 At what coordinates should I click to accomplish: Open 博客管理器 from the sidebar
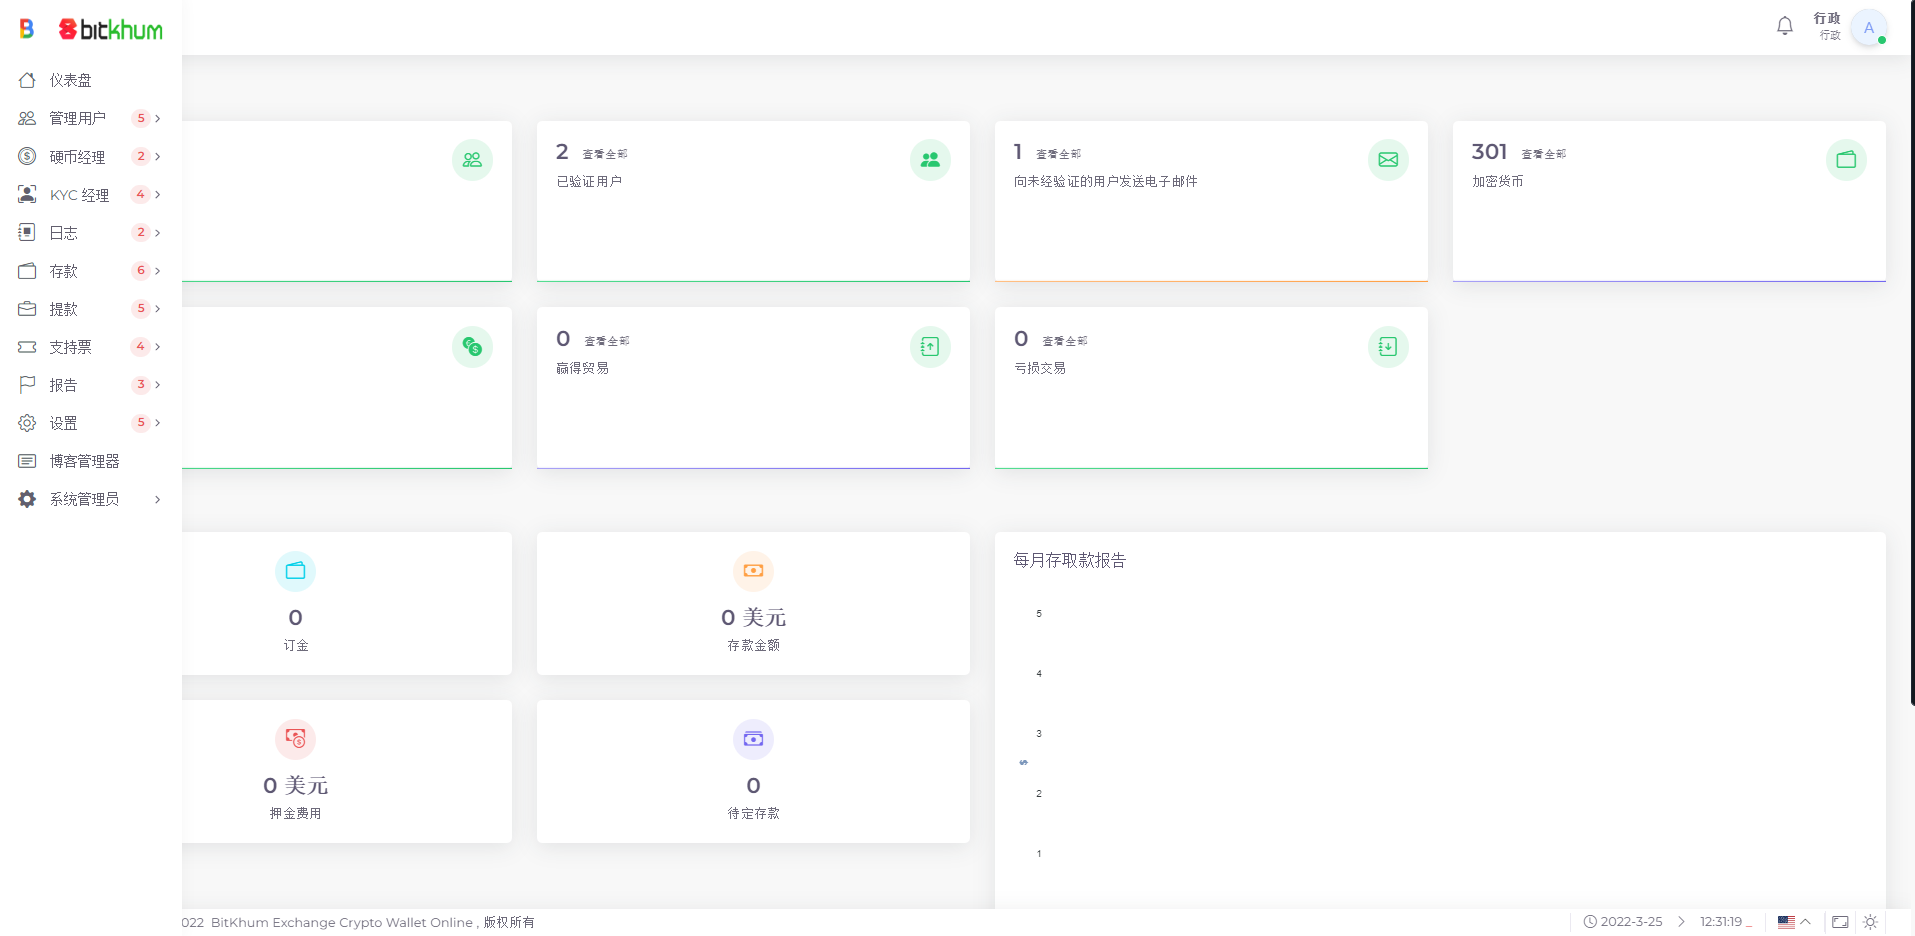pos(84,461)
